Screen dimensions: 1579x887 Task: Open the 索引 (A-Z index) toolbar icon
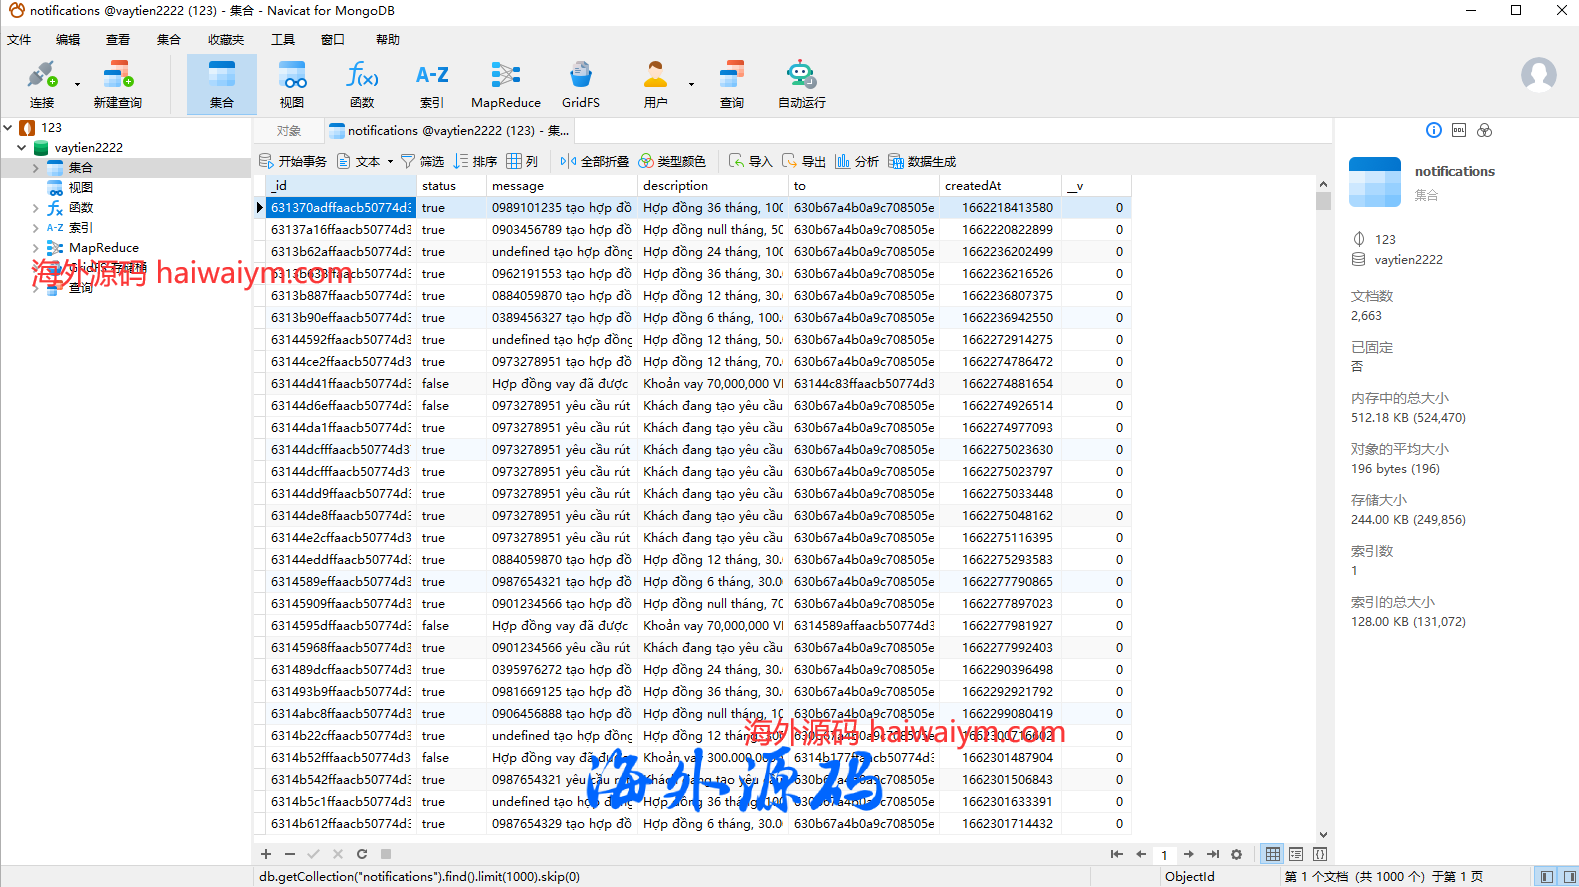pyautogui.click(x=432, y=84)
